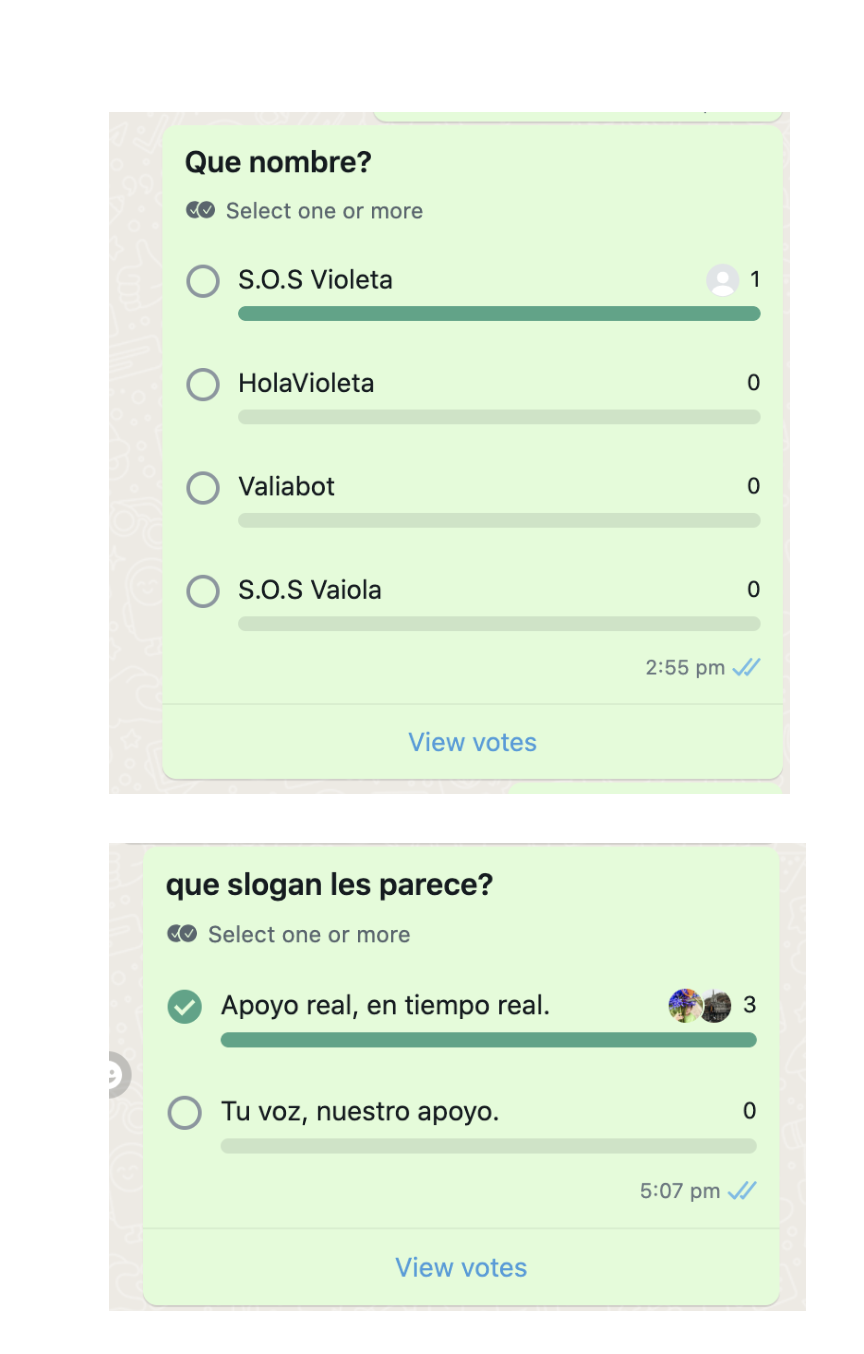The height and width of the screenshot is (1354, 864).
Task: Uncheck the 'Apoyo real, en tiempo real.' option
Action: click(185, 1006)
